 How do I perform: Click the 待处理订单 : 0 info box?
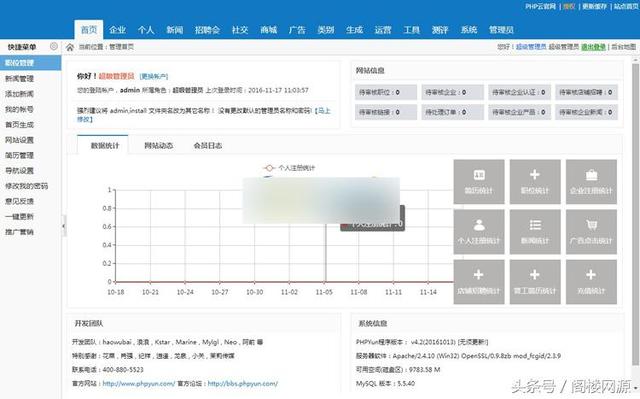pos(453,112)
